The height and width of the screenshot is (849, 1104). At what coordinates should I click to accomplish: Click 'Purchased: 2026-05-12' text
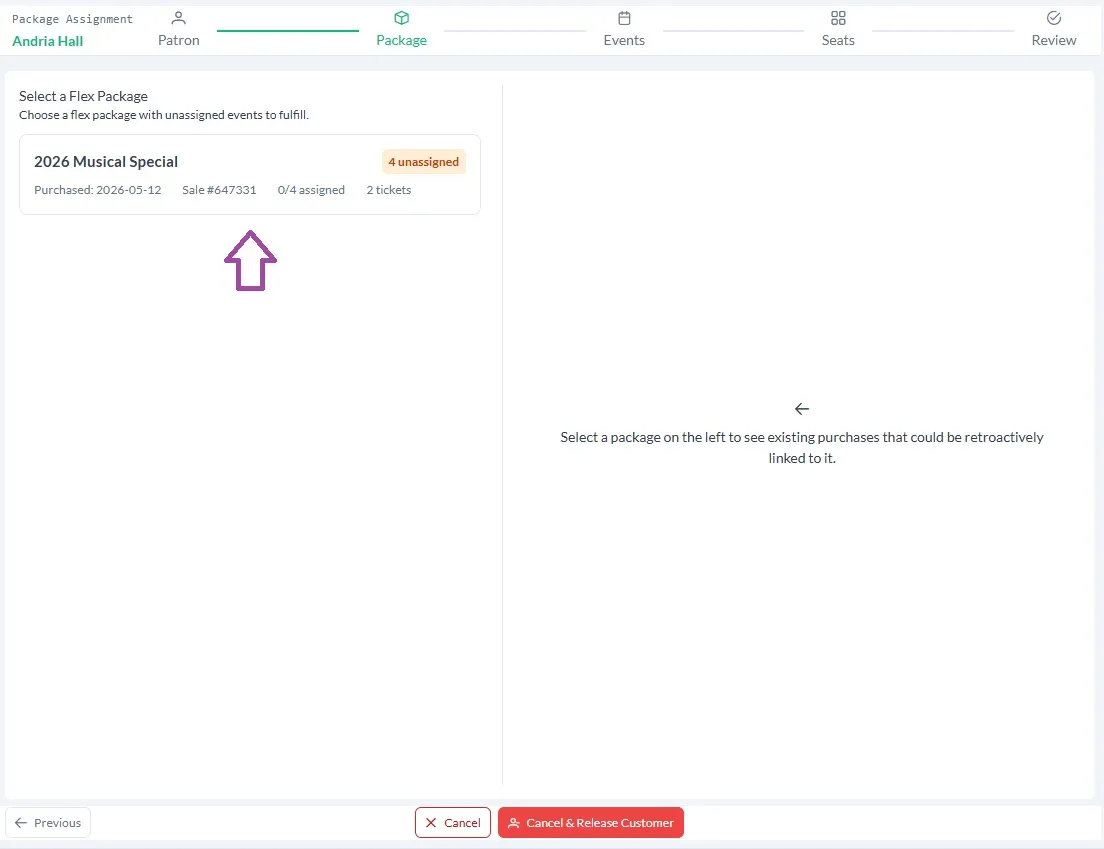coord(98,190)
